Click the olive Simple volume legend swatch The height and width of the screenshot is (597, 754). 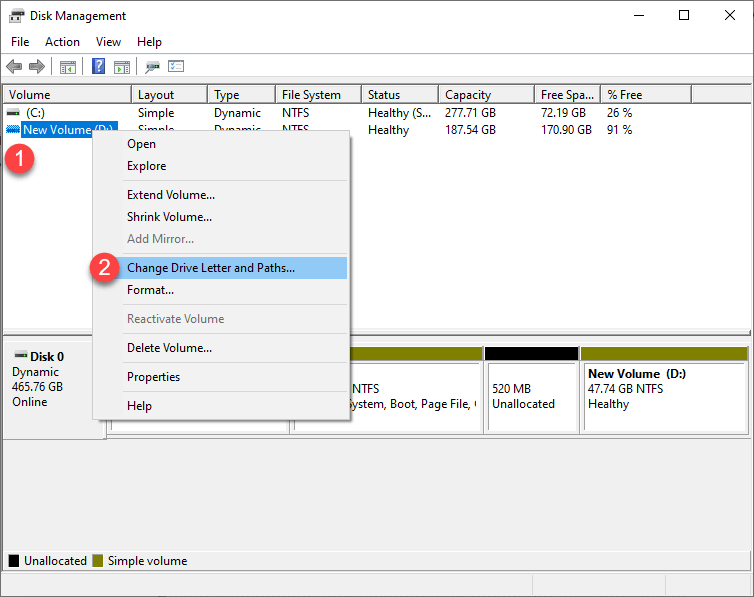point(98,560)
